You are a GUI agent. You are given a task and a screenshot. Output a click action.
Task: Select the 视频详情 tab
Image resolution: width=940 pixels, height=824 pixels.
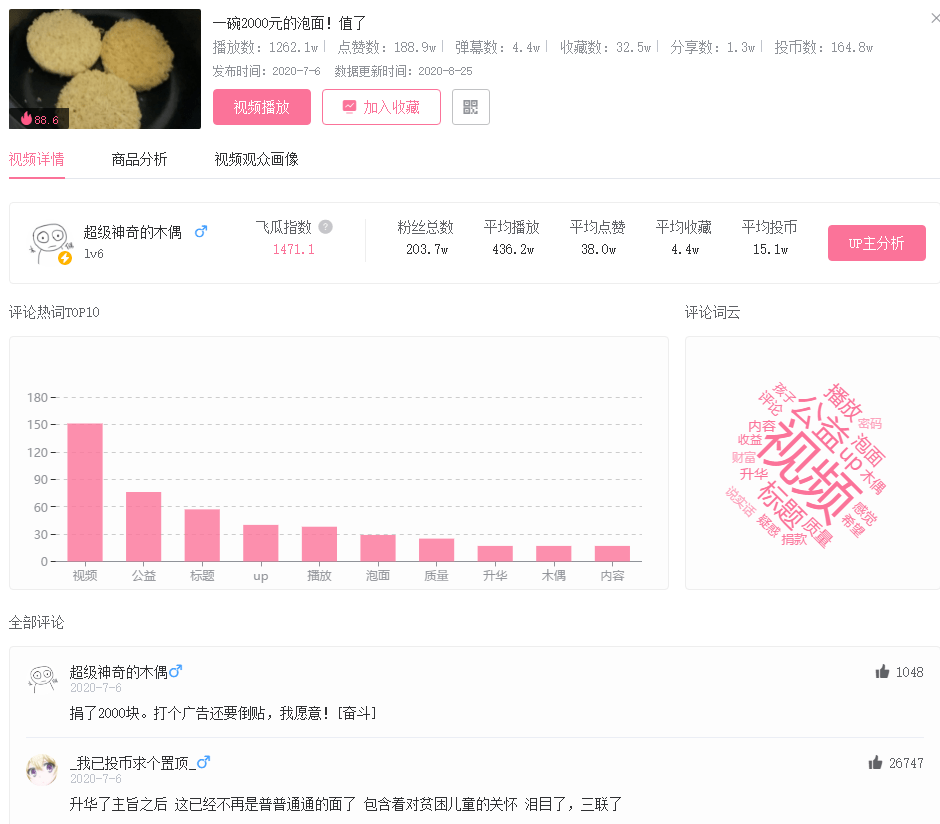click(37, 159)
